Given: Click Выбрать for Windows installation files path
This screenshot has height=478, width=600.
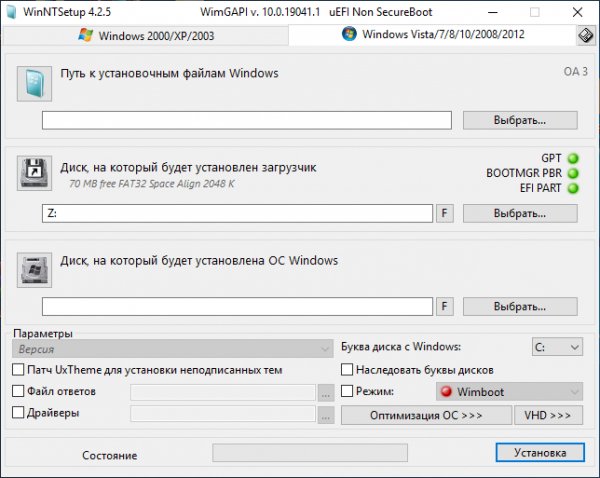Looking at the screenshot, I should coord(520,120).
